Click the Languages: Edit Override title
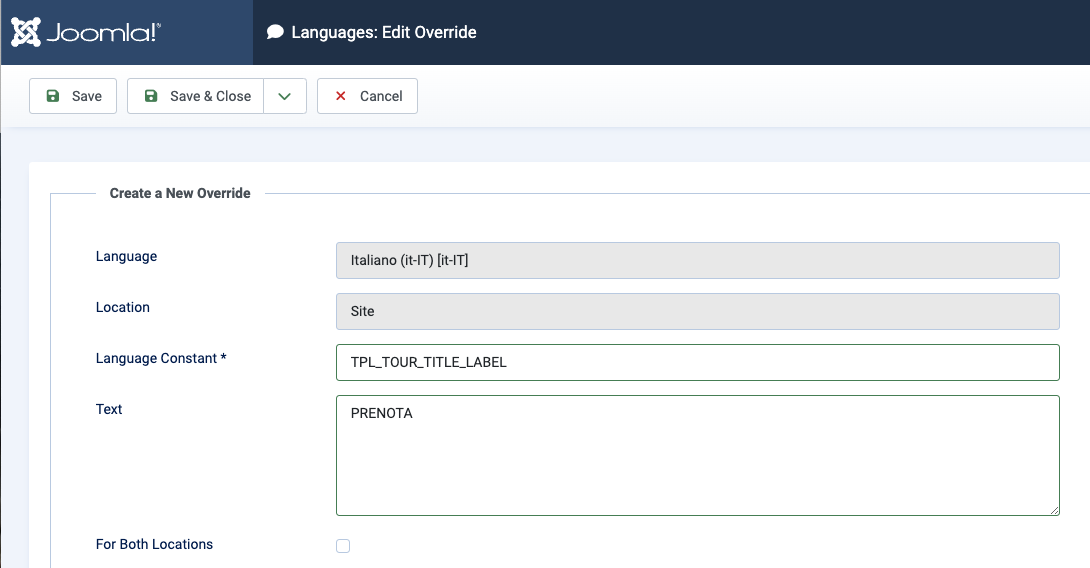The width and height of the screenshot is (1090, 568). pos(384,32)
